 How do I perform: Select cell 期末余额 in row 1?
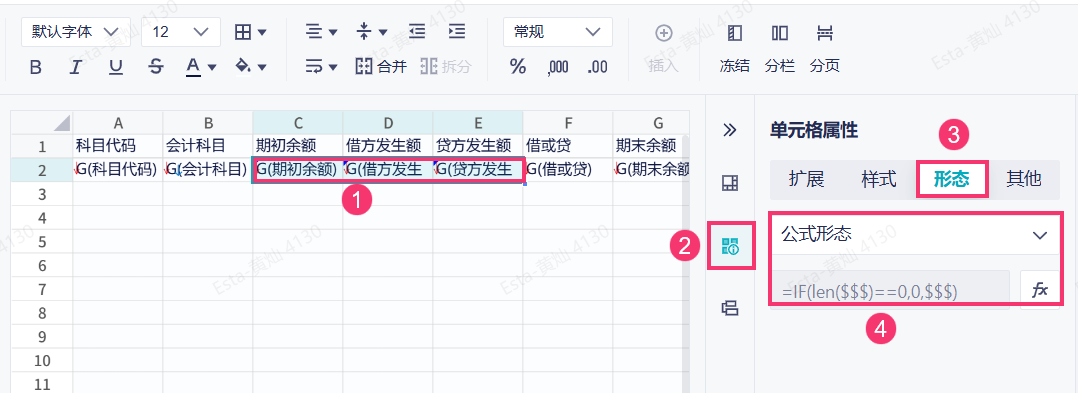point(651,146)
